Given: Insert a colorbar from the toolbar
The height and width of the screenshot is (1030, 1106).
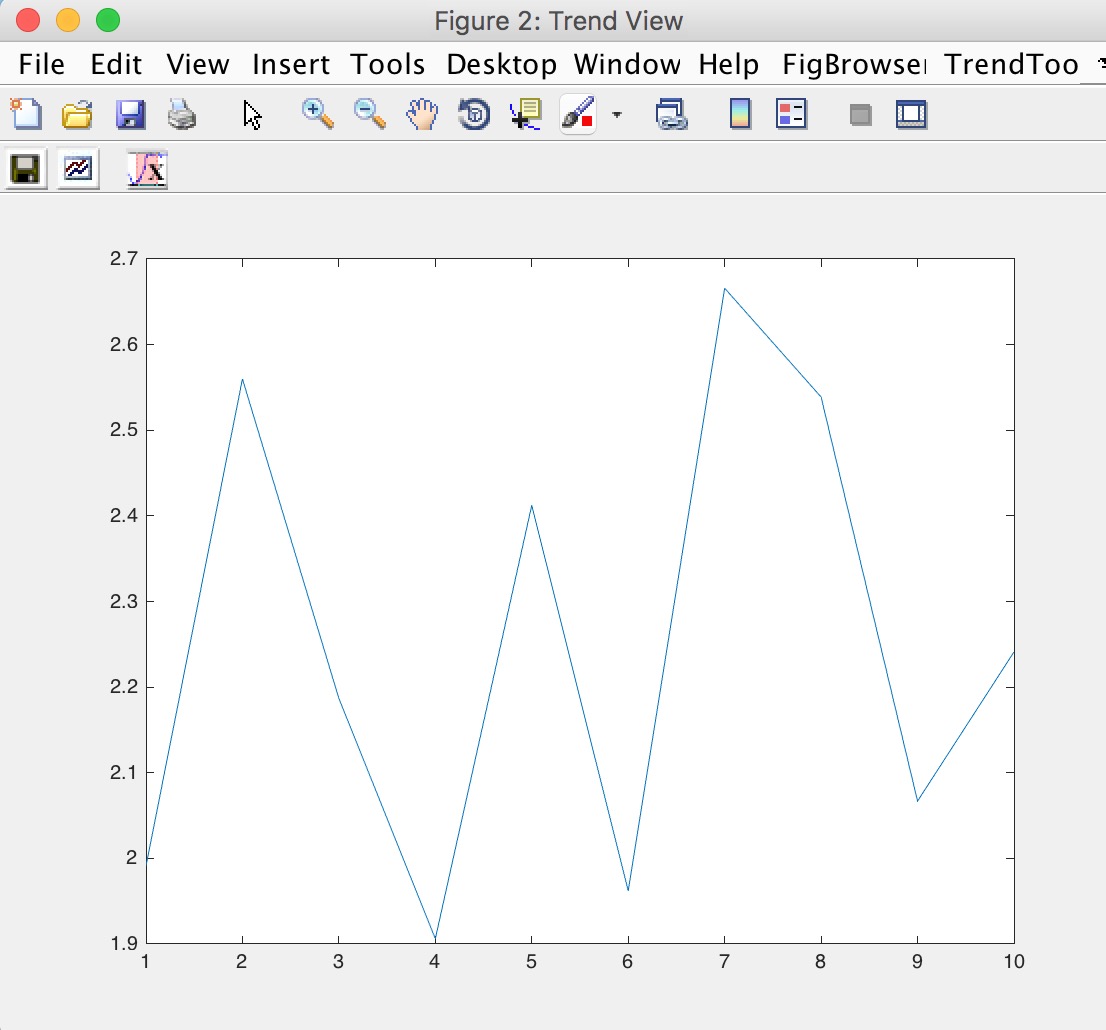Looking at the screenshot, I should pyautogui.click(x=740, y=114).
